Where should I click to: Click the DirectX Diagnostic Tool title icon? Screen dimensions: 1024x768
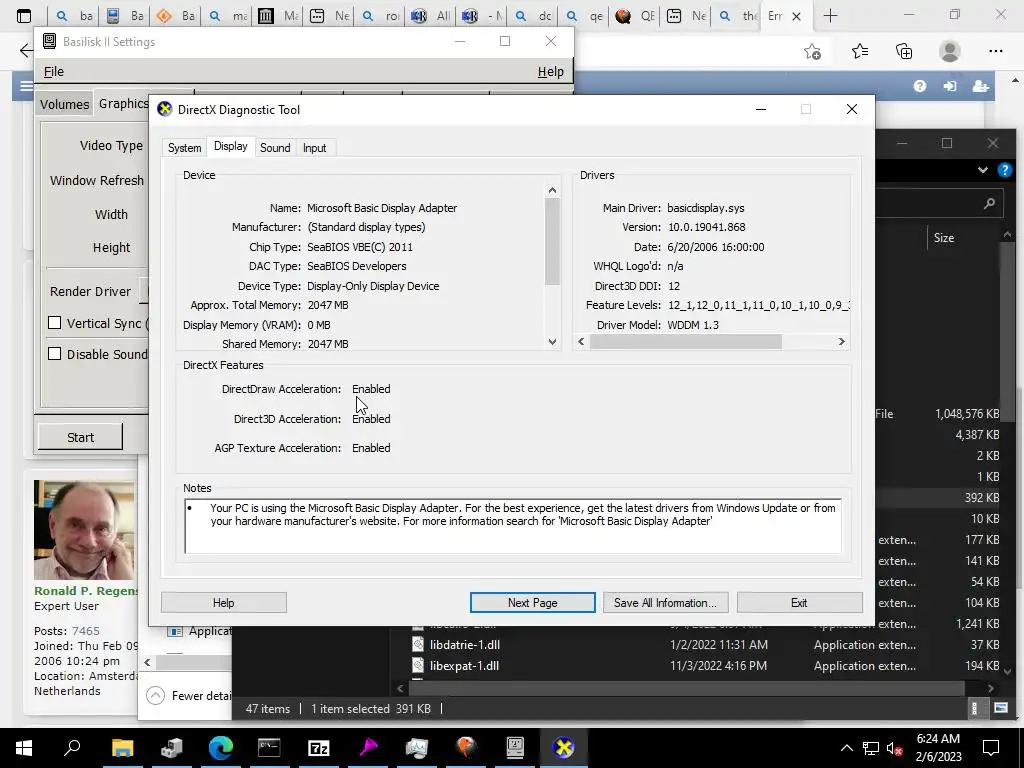click(x=165, y=109)
